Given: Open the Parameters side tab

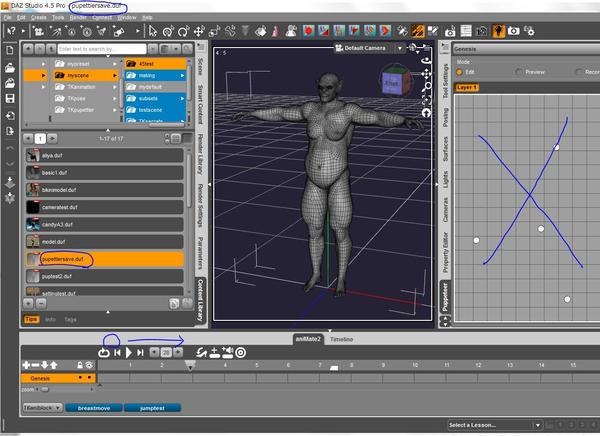Looking at the screenshot, I should pyautogui.click(x=200, y=253).
